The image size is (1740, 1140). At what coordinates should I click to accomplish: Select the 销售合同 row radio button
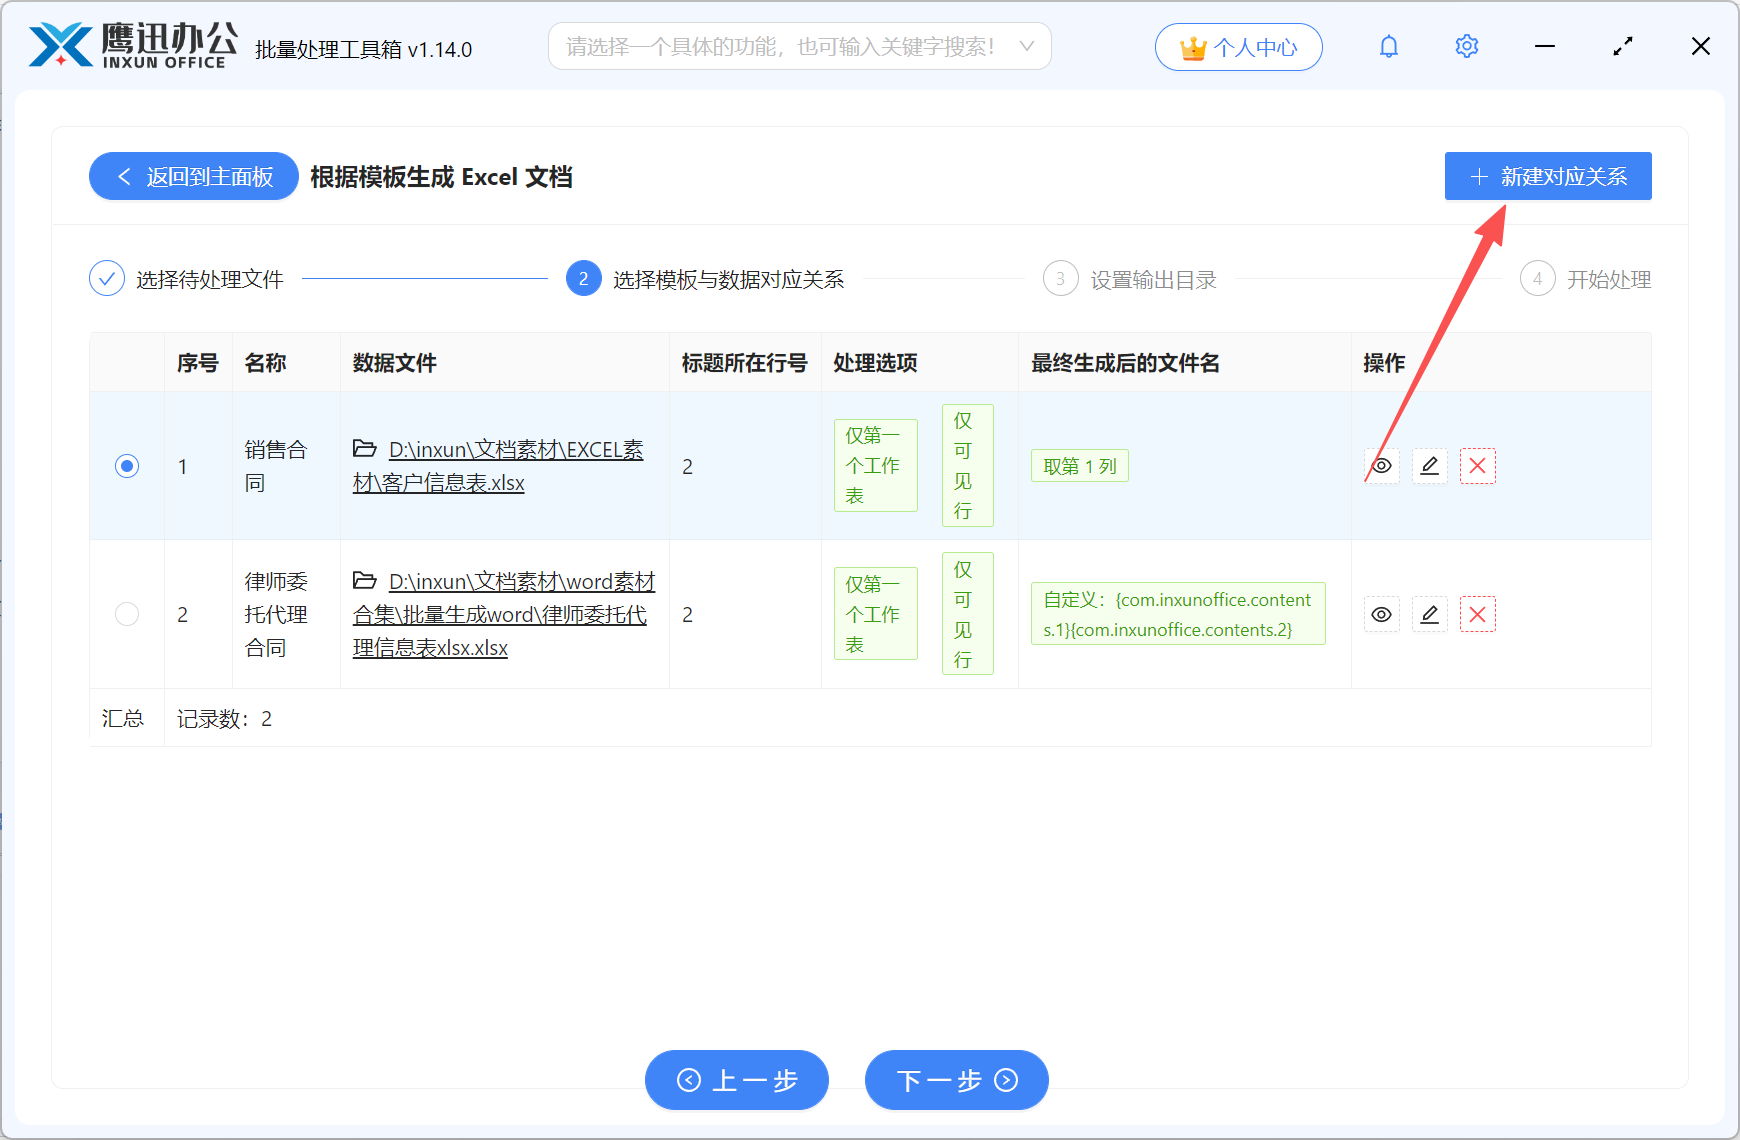pyautogui.click(x=126, y=466)
